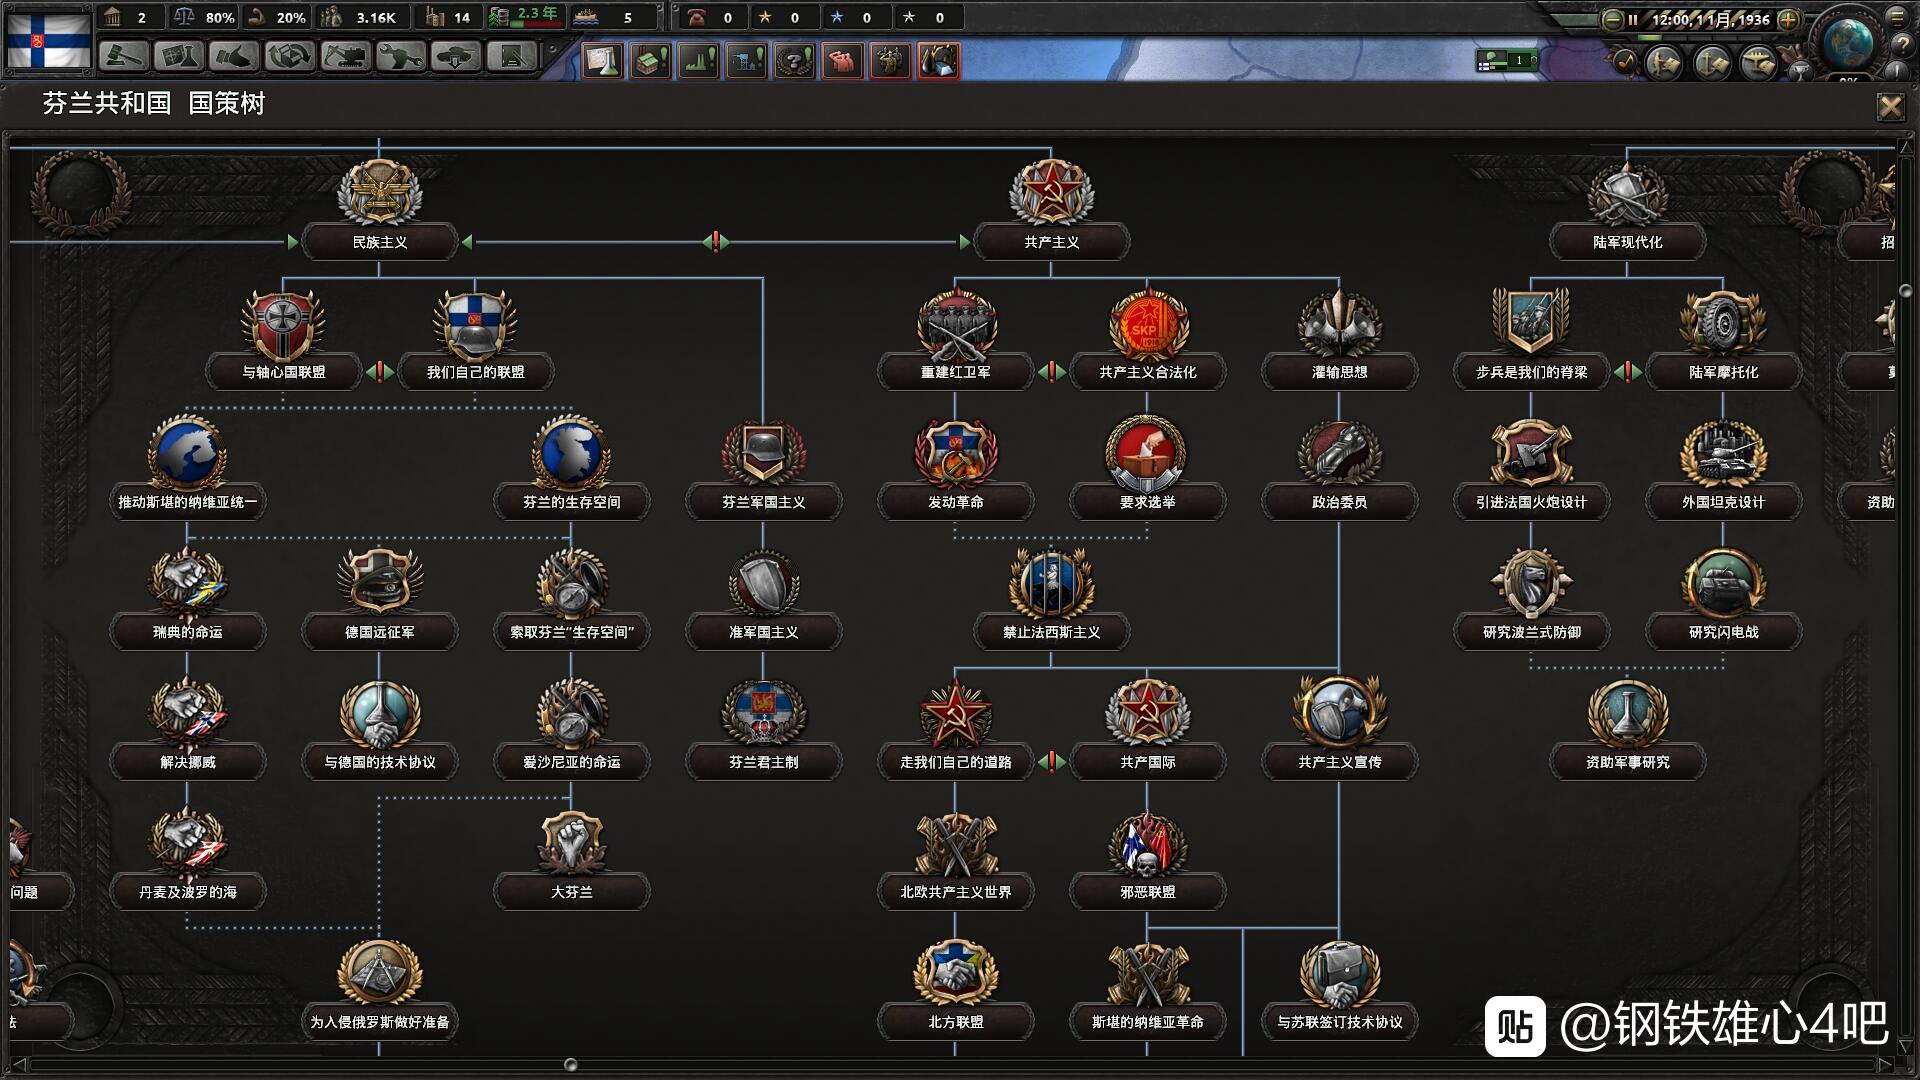Viewport: 1920px width, 1080px height.
Task: Select the 研究波兰式防御 focus icon
Action: [1531, 583]
